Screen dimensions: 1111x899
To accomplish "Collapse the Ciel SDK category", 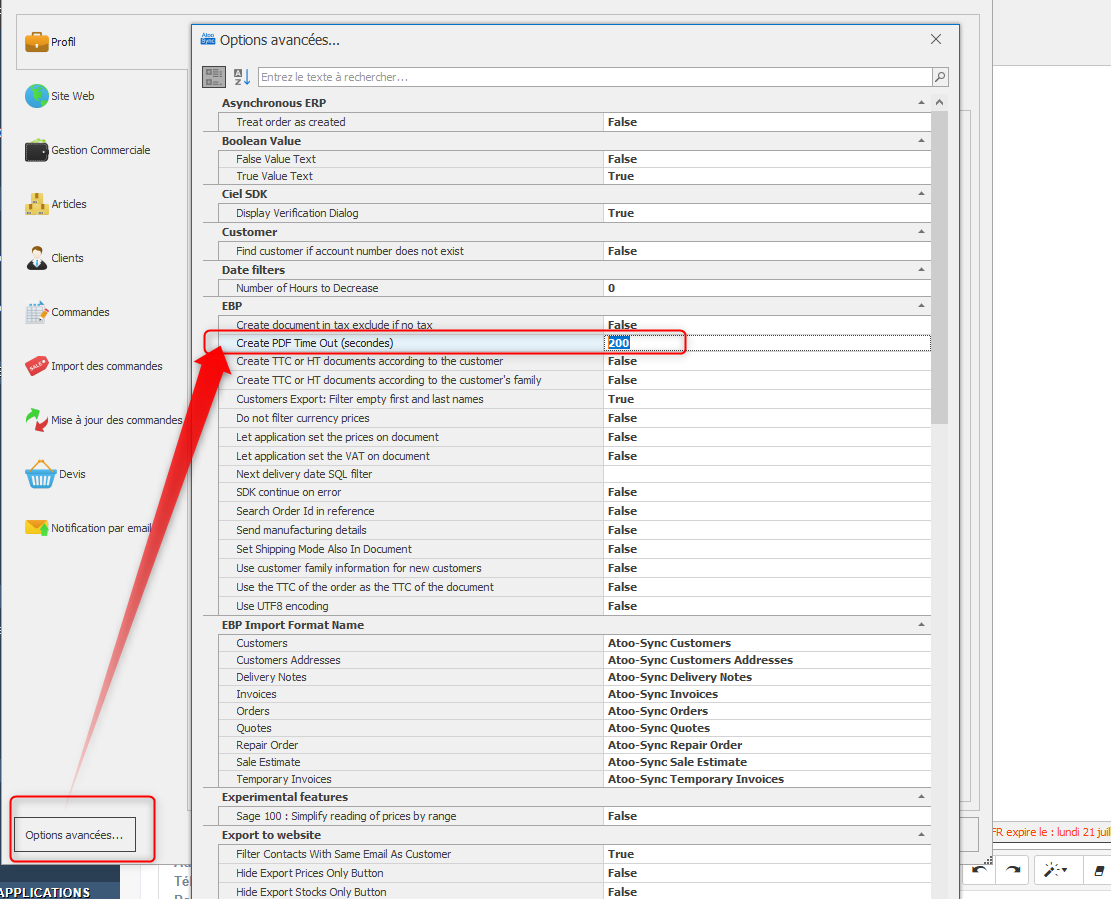I will click(x=921, y=193).
